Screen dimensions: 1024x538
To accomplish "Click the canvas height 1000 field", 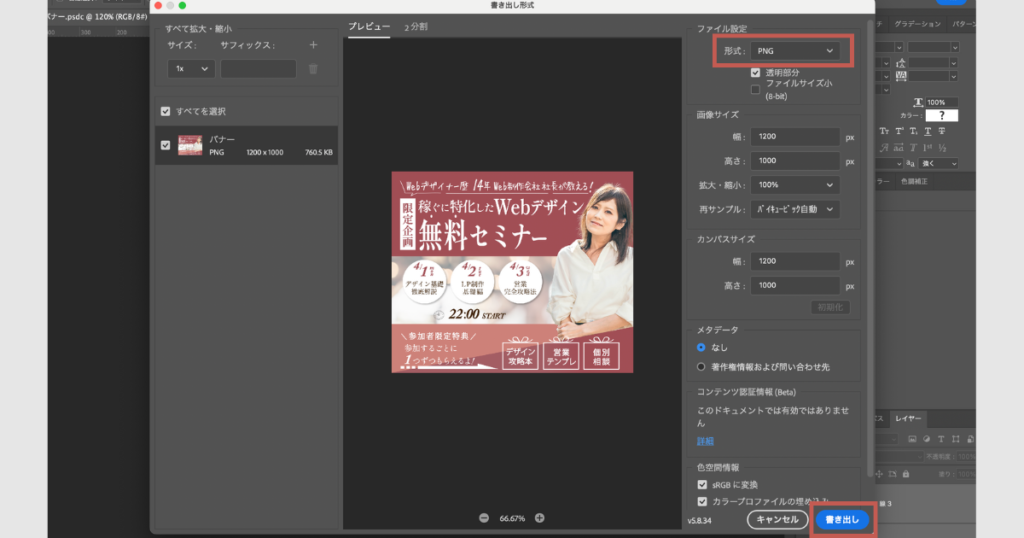I will (795, 285).
